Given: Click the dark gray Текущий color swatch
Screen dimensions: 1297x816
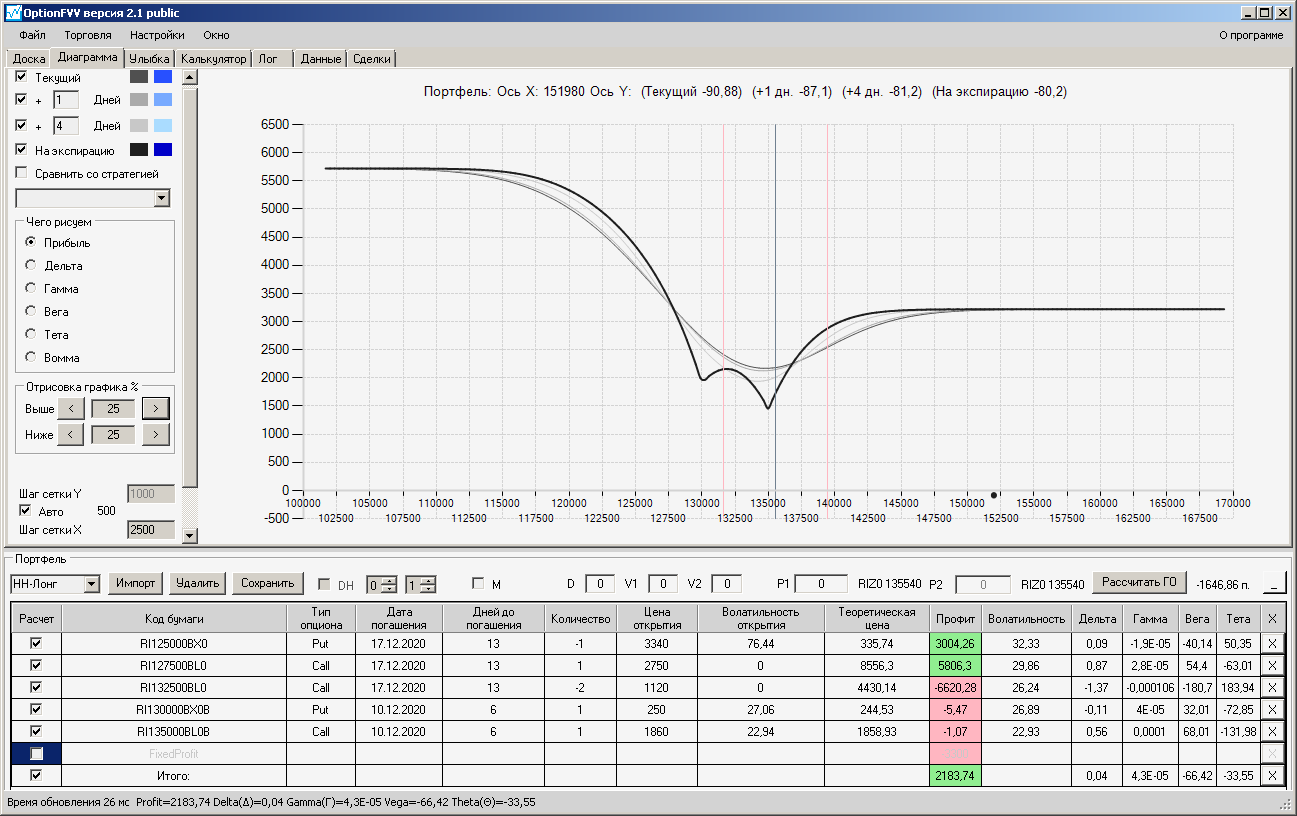Looking at the screenshot, I should tap(139, 77).
